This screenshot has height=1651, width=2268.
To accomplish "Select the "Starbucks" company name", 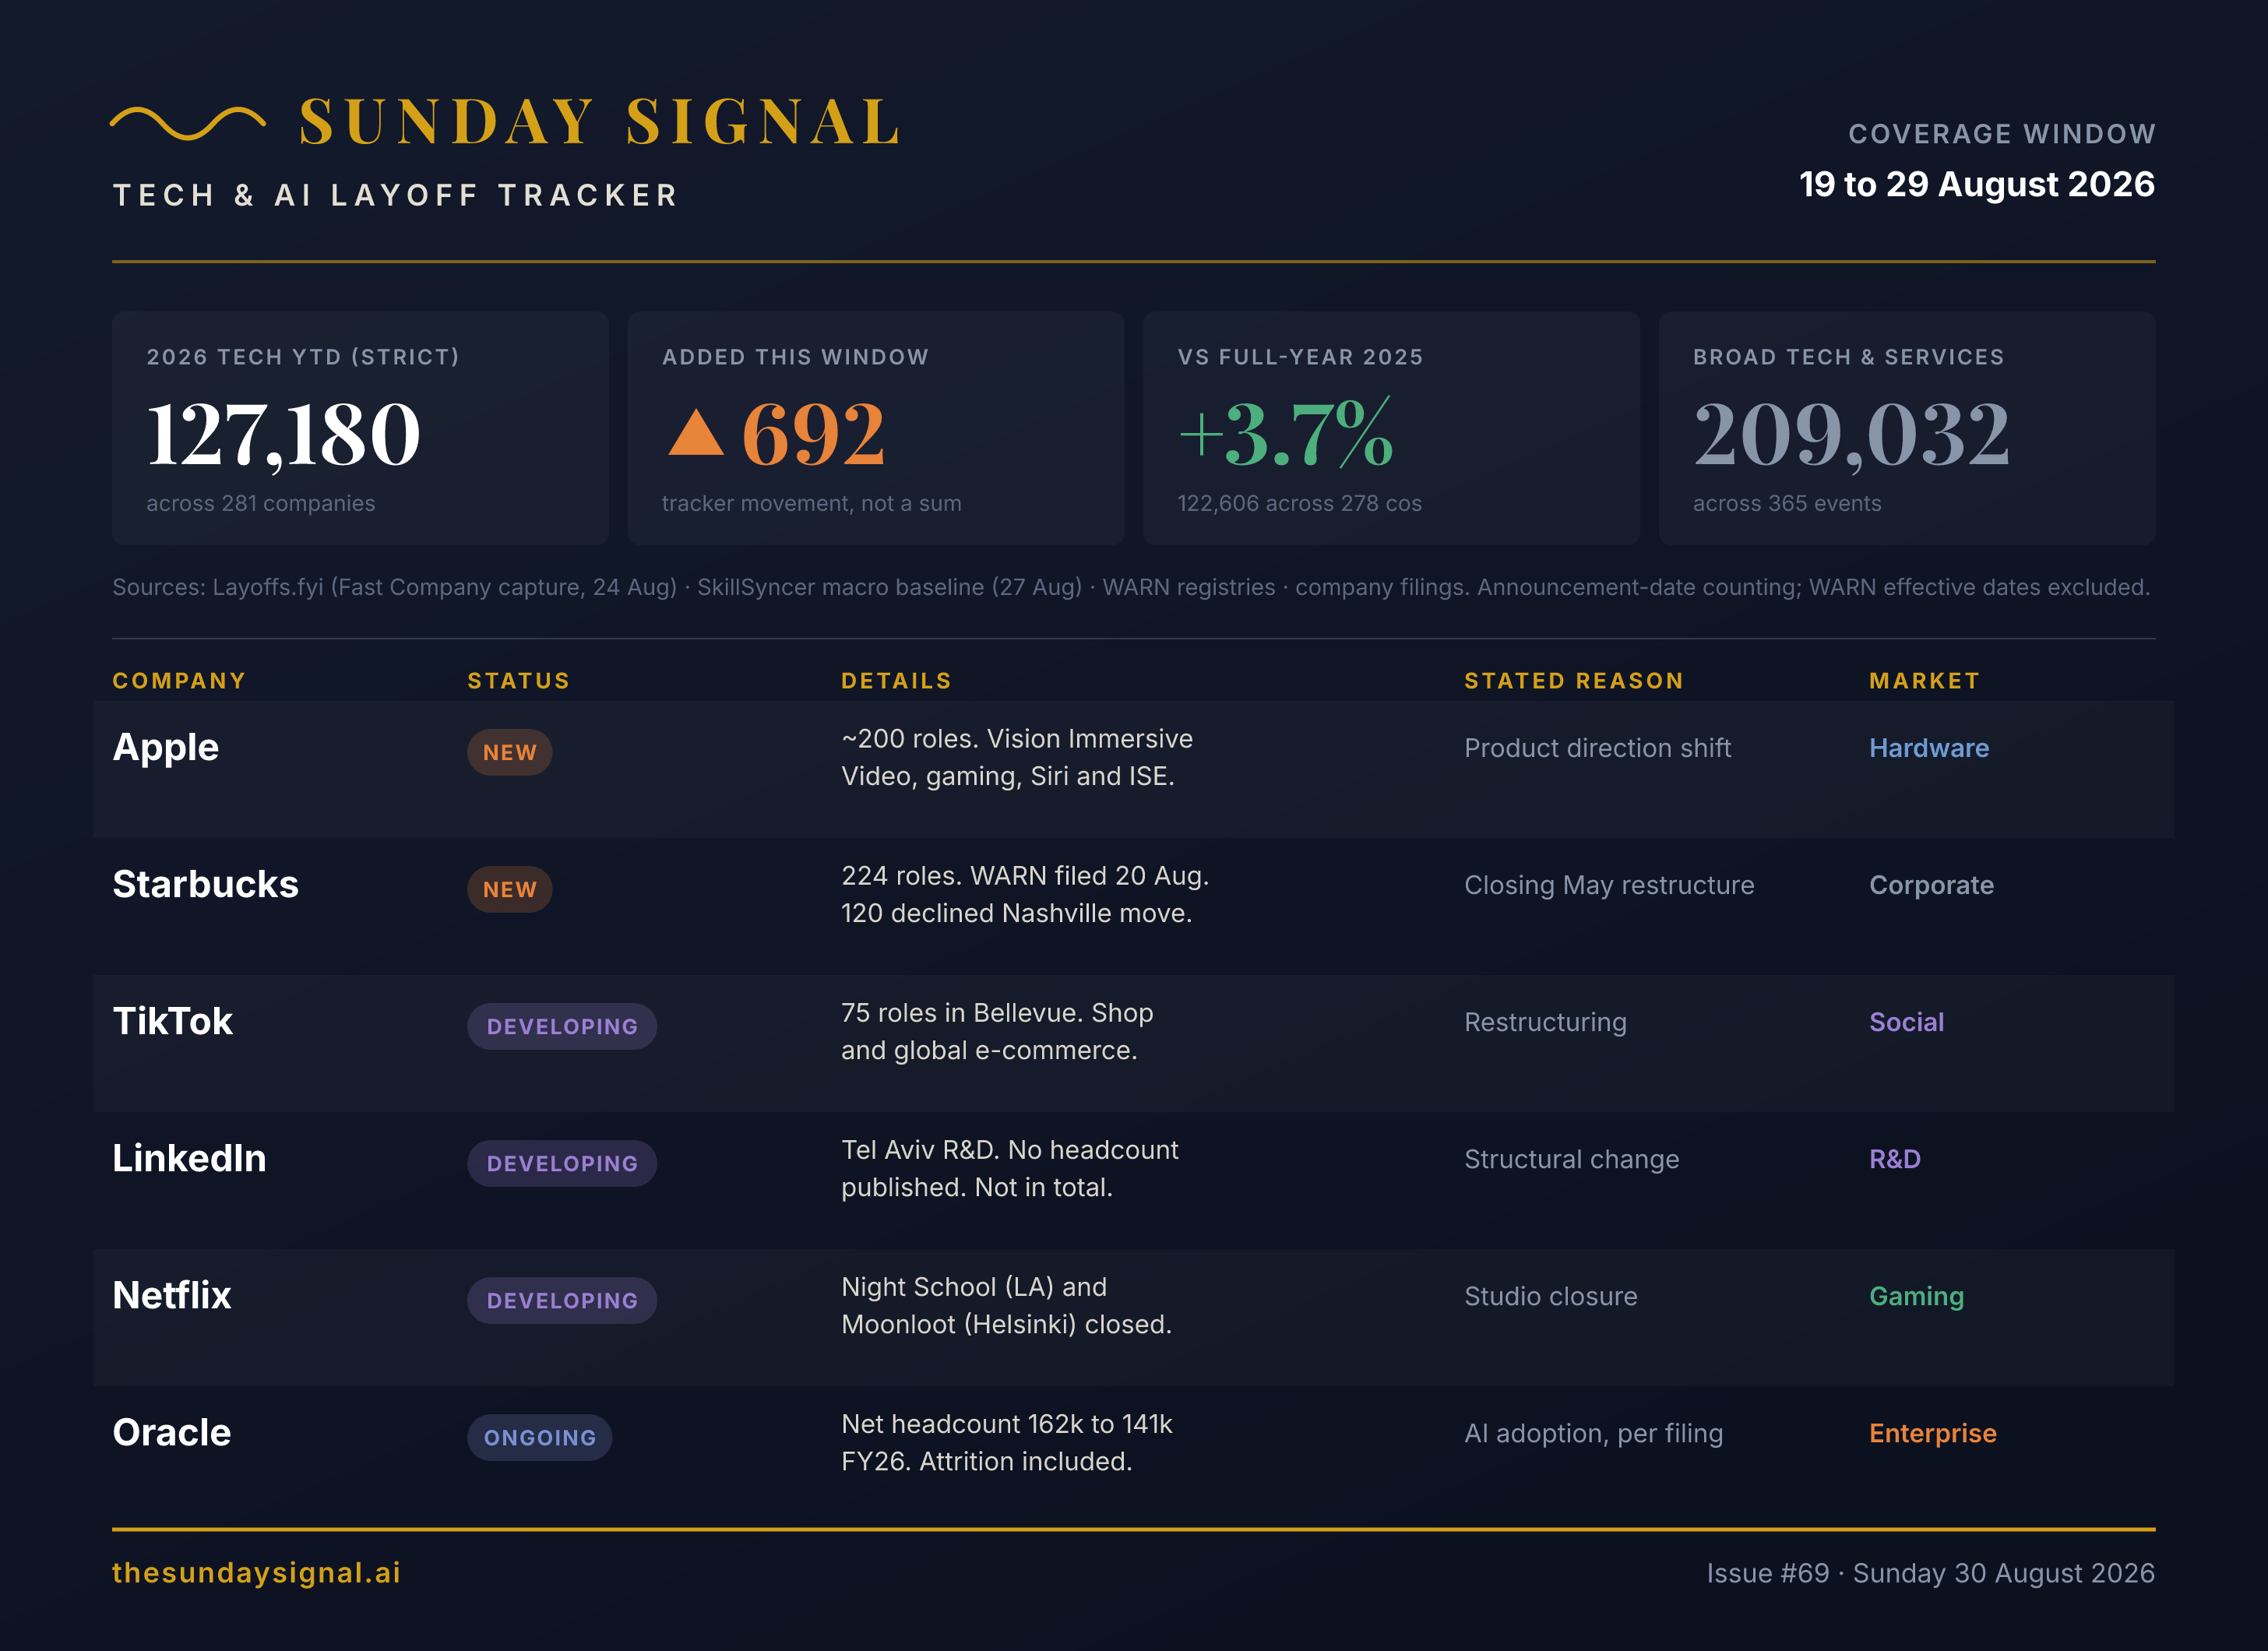I will tap(205, 885).
